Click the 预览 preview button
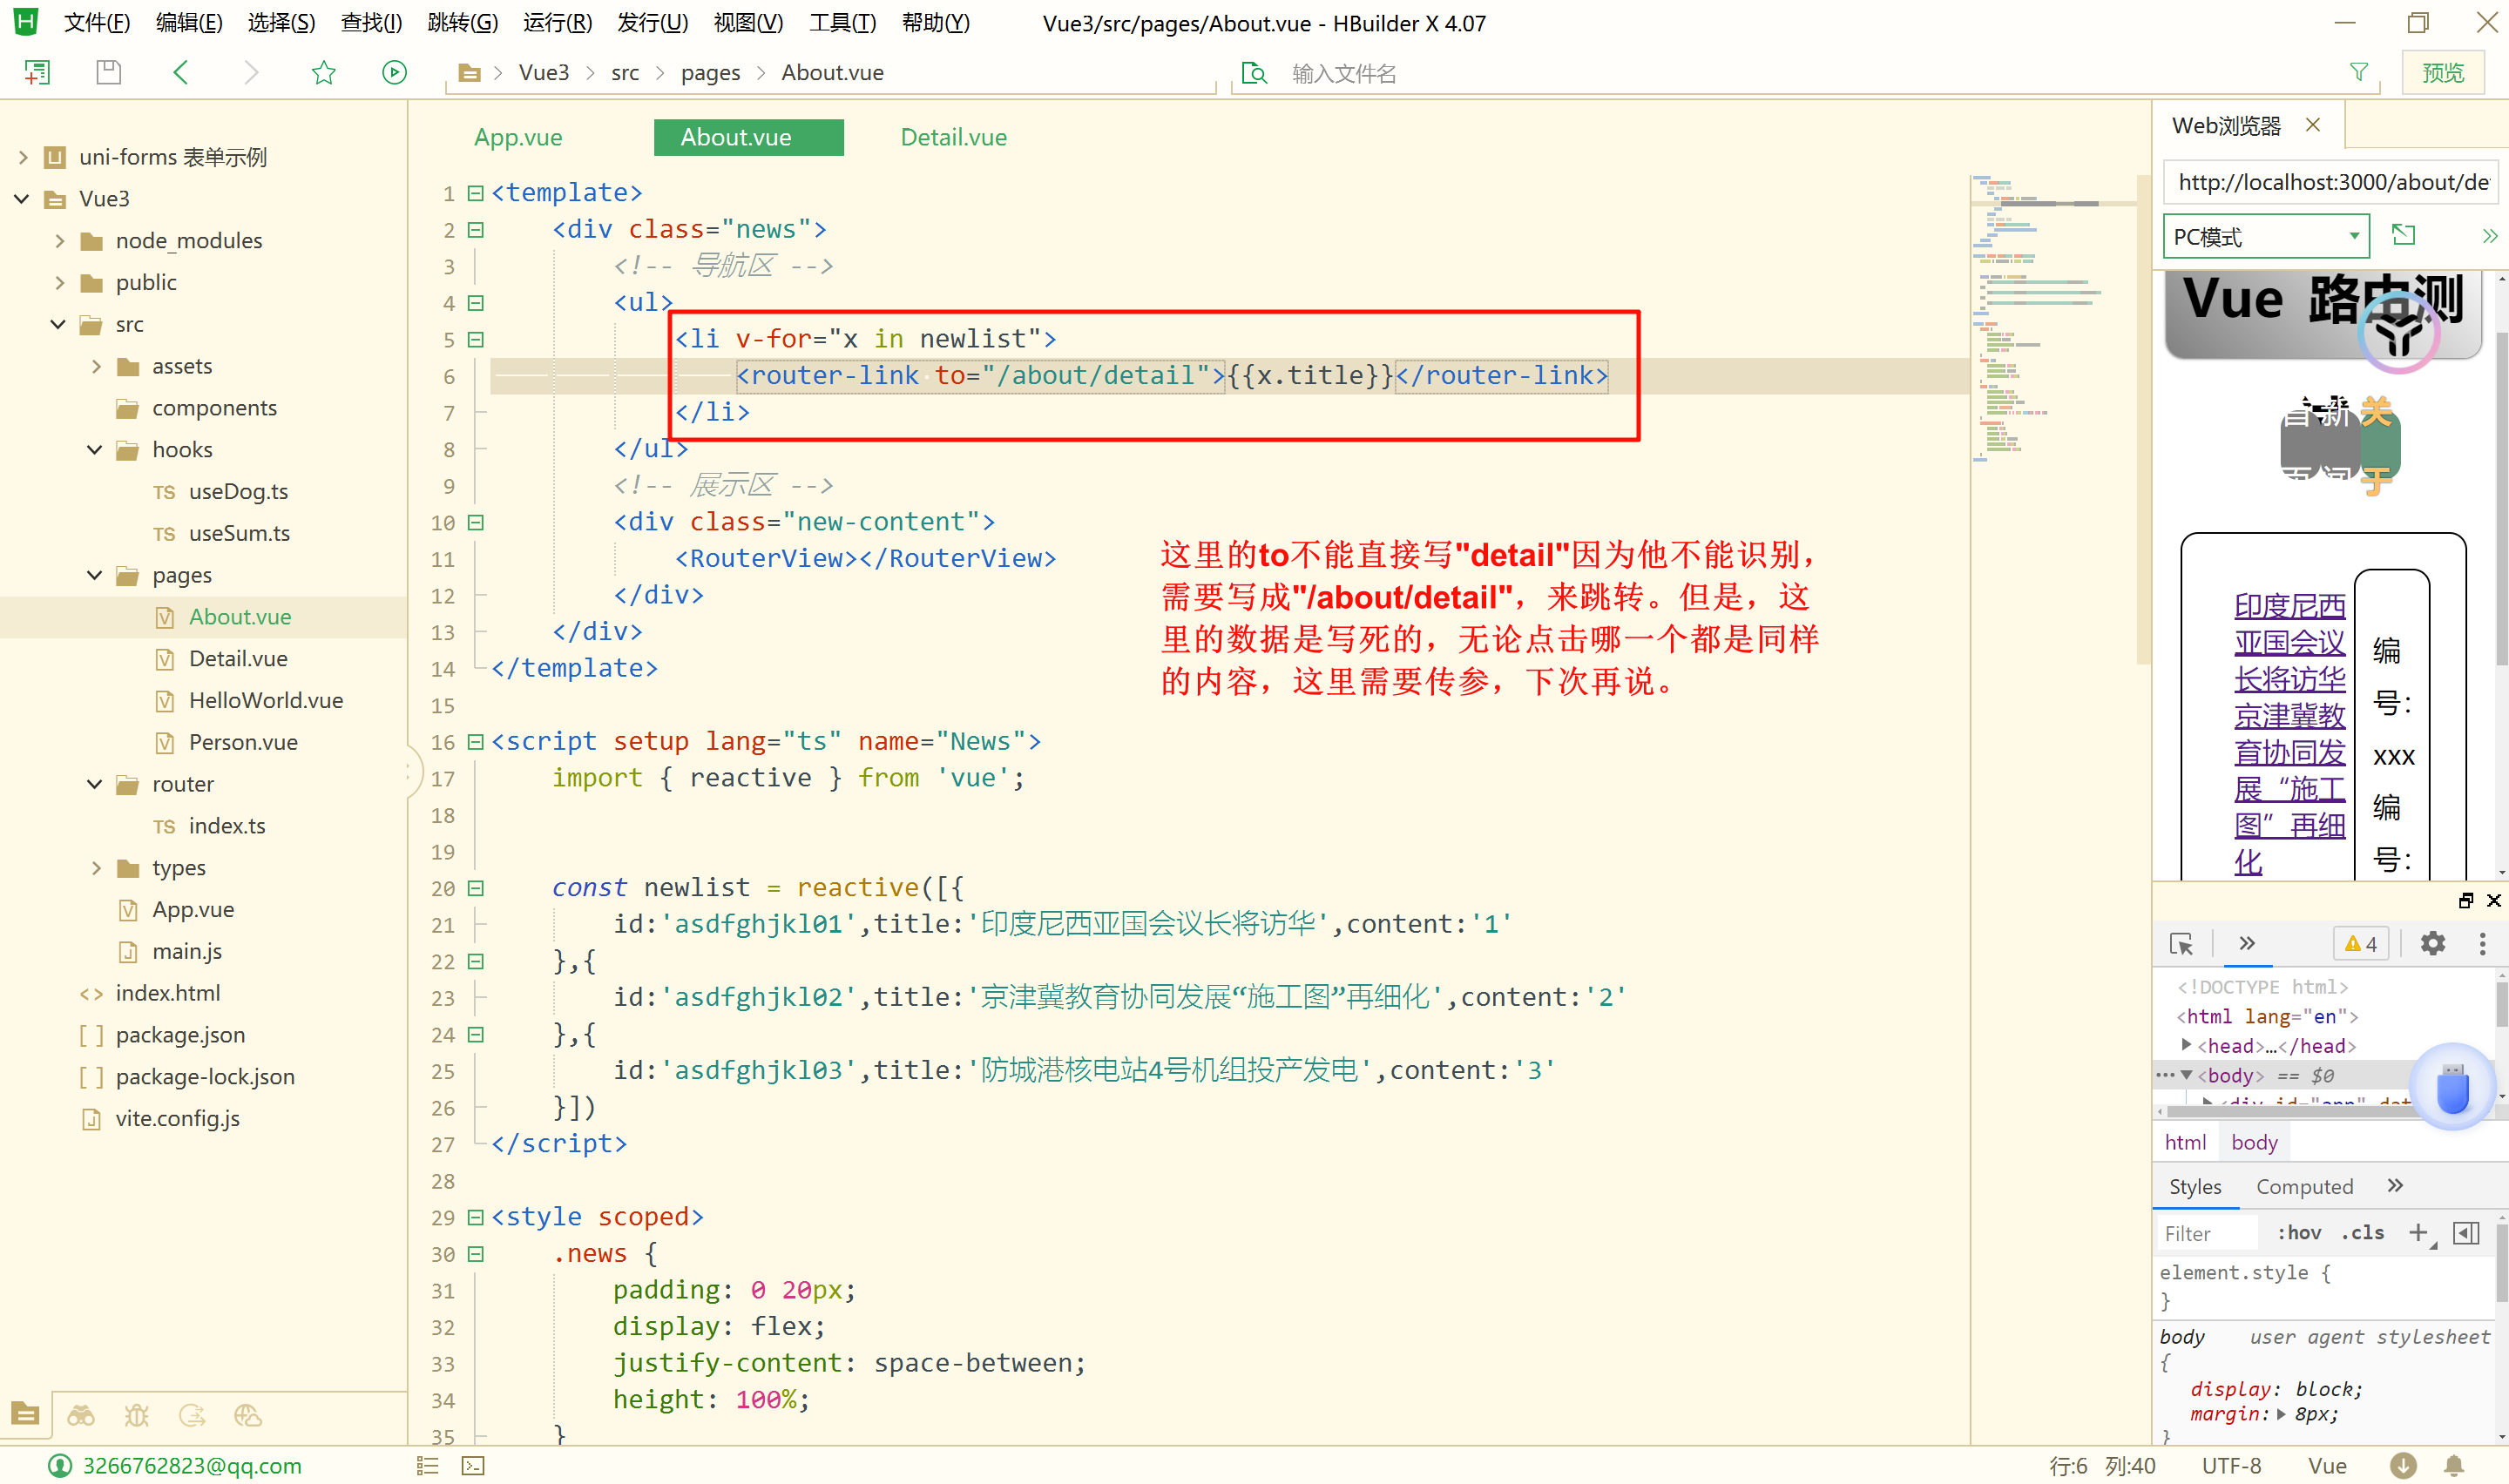Viewport: 2509px width, 1484px height. [x=2442, y=73]
